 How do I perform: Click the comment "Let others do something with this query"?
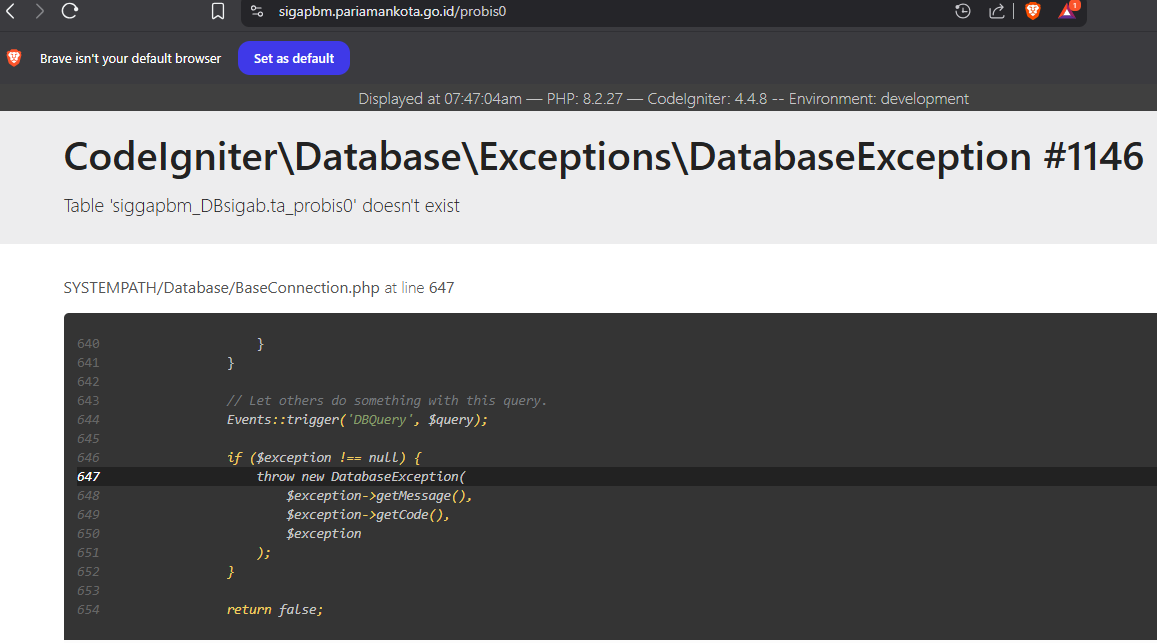[x=387, y=401]
